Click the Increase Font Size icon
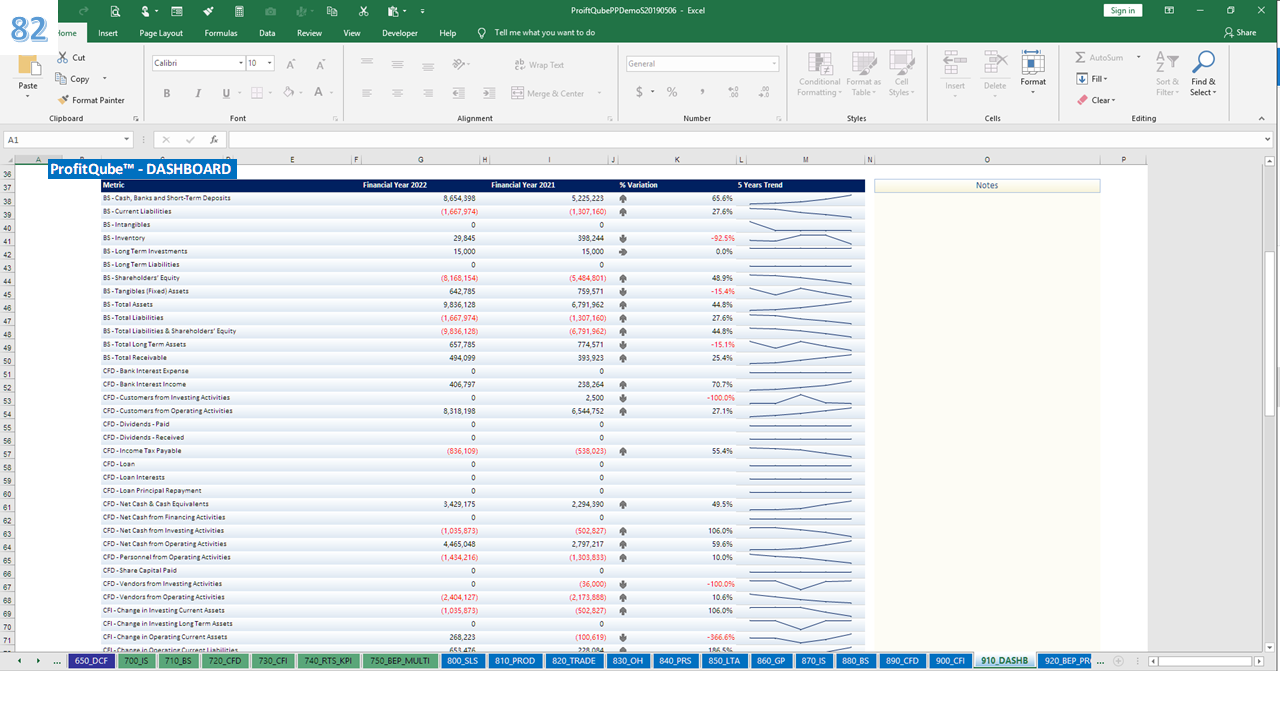 point(291,64)
